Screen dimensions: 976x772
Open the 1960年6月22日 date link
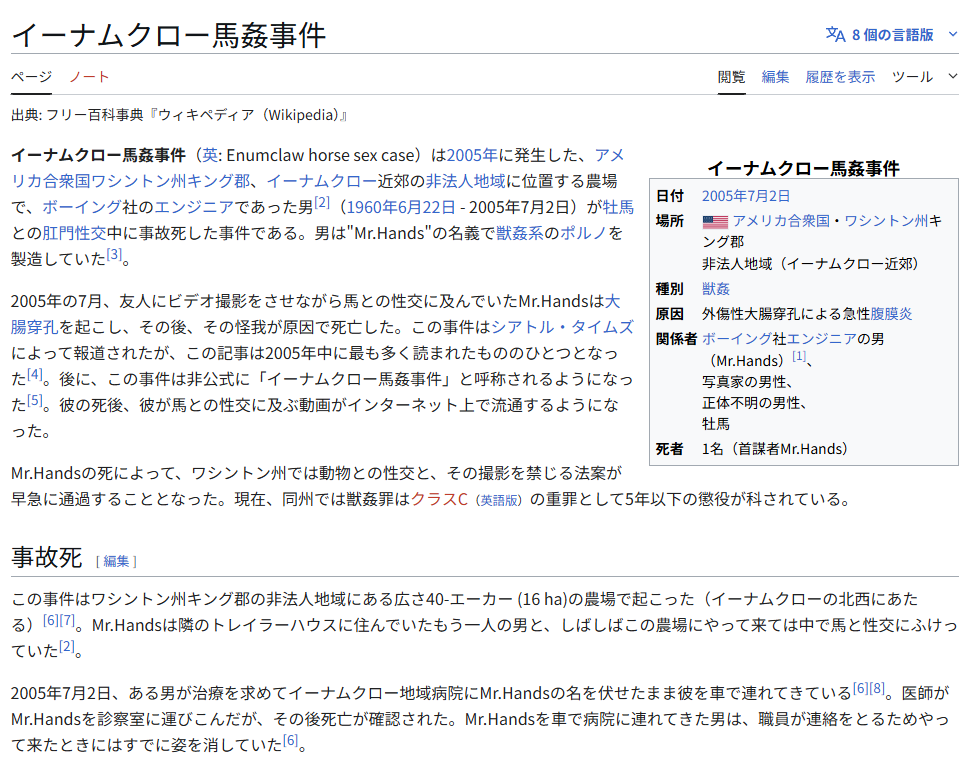pos(399,207)
